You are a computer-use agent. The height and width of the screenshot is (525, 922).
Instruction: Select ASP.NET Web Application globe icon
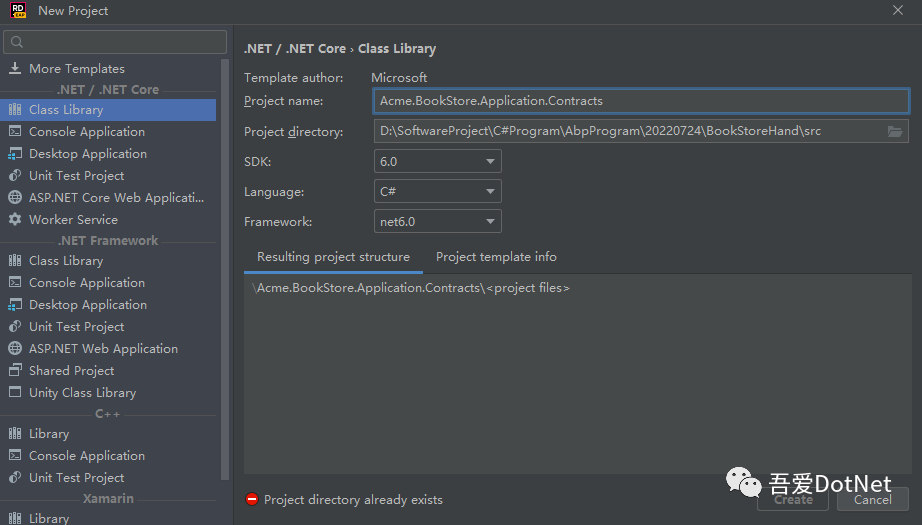15,349
